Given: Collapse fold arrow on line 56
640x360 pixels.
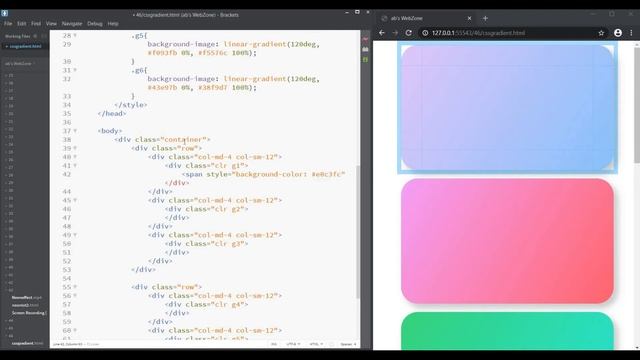Looking at the screenshot, I should pos(75,296).
